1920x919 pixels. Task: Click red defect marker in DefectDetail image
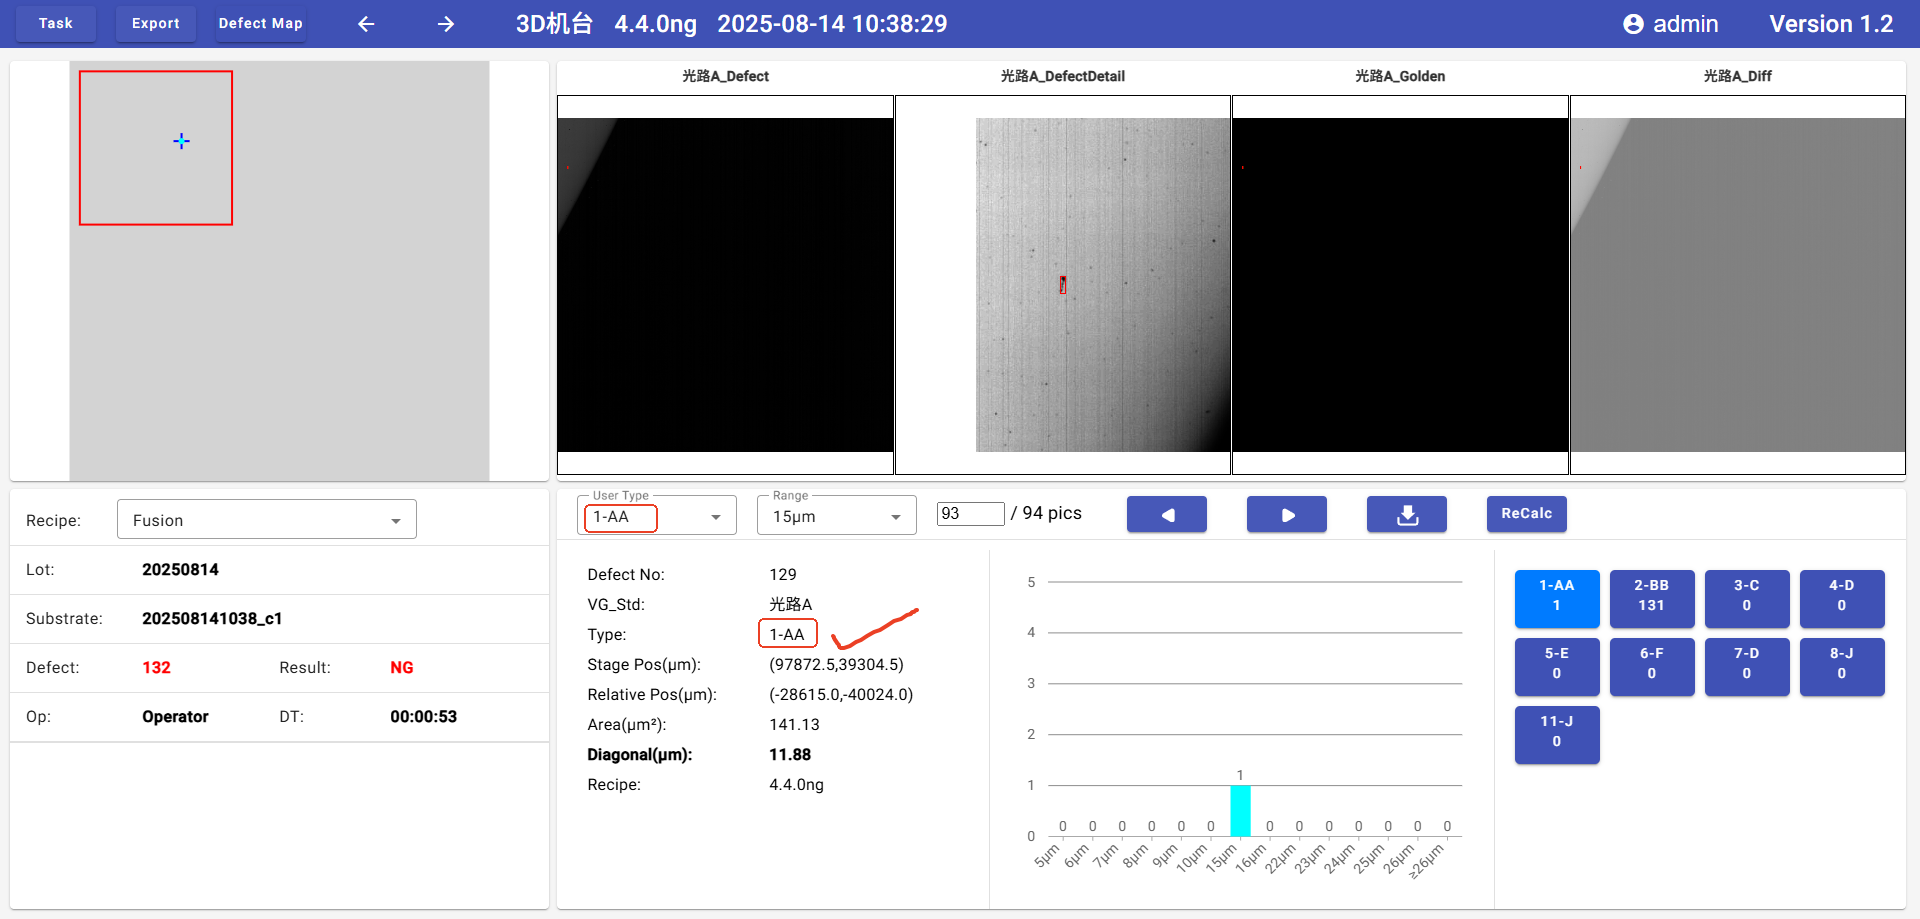point(1062,285)
